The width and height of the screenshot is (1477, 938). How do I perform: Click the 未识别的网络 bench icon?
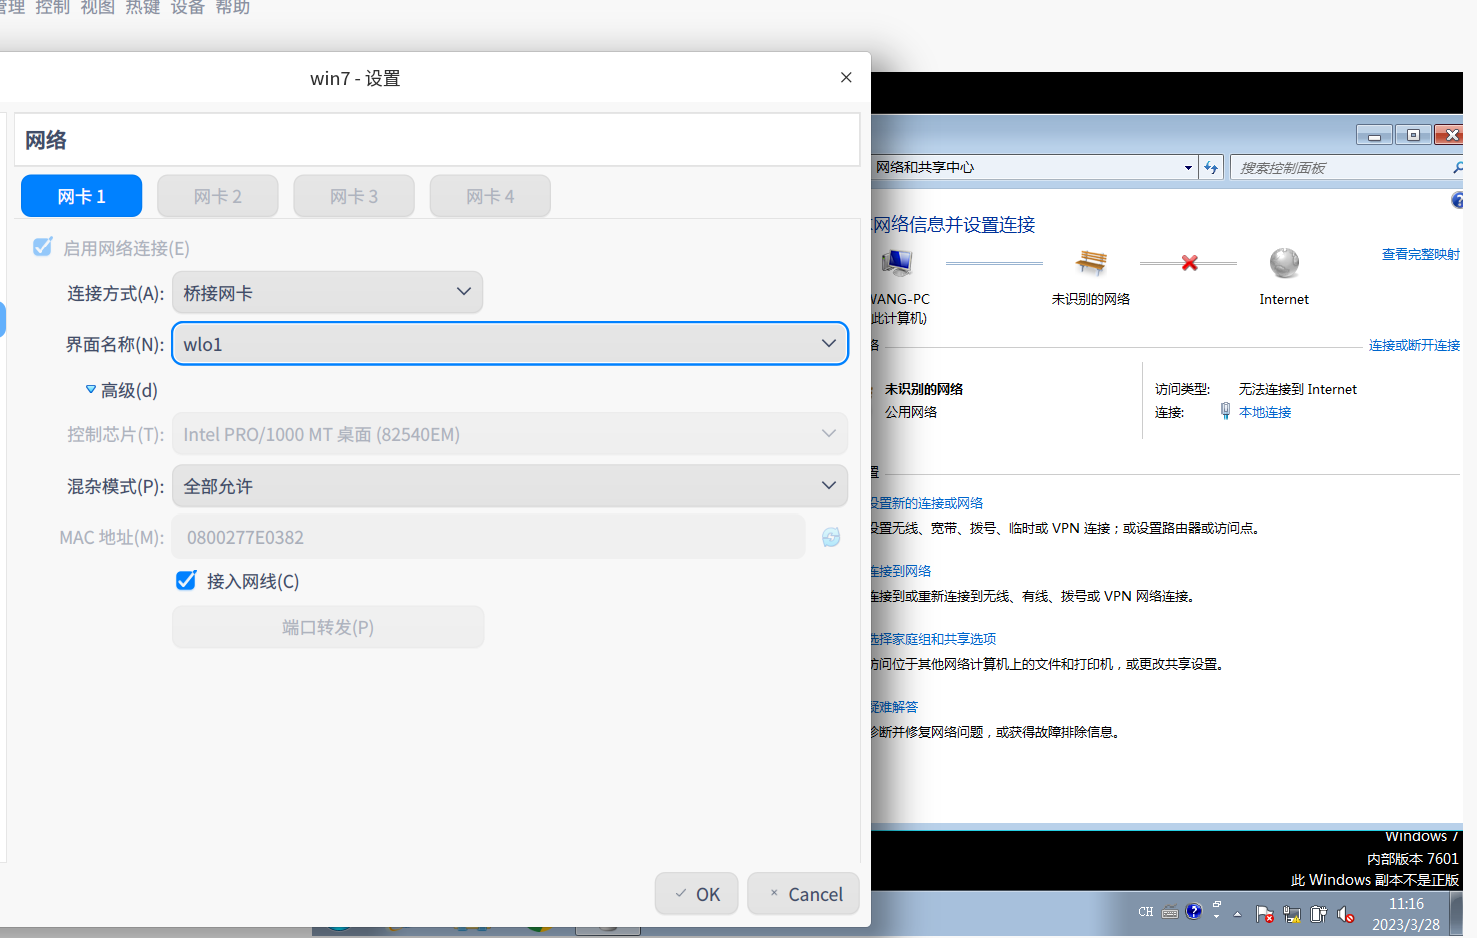pos(1091,263)
